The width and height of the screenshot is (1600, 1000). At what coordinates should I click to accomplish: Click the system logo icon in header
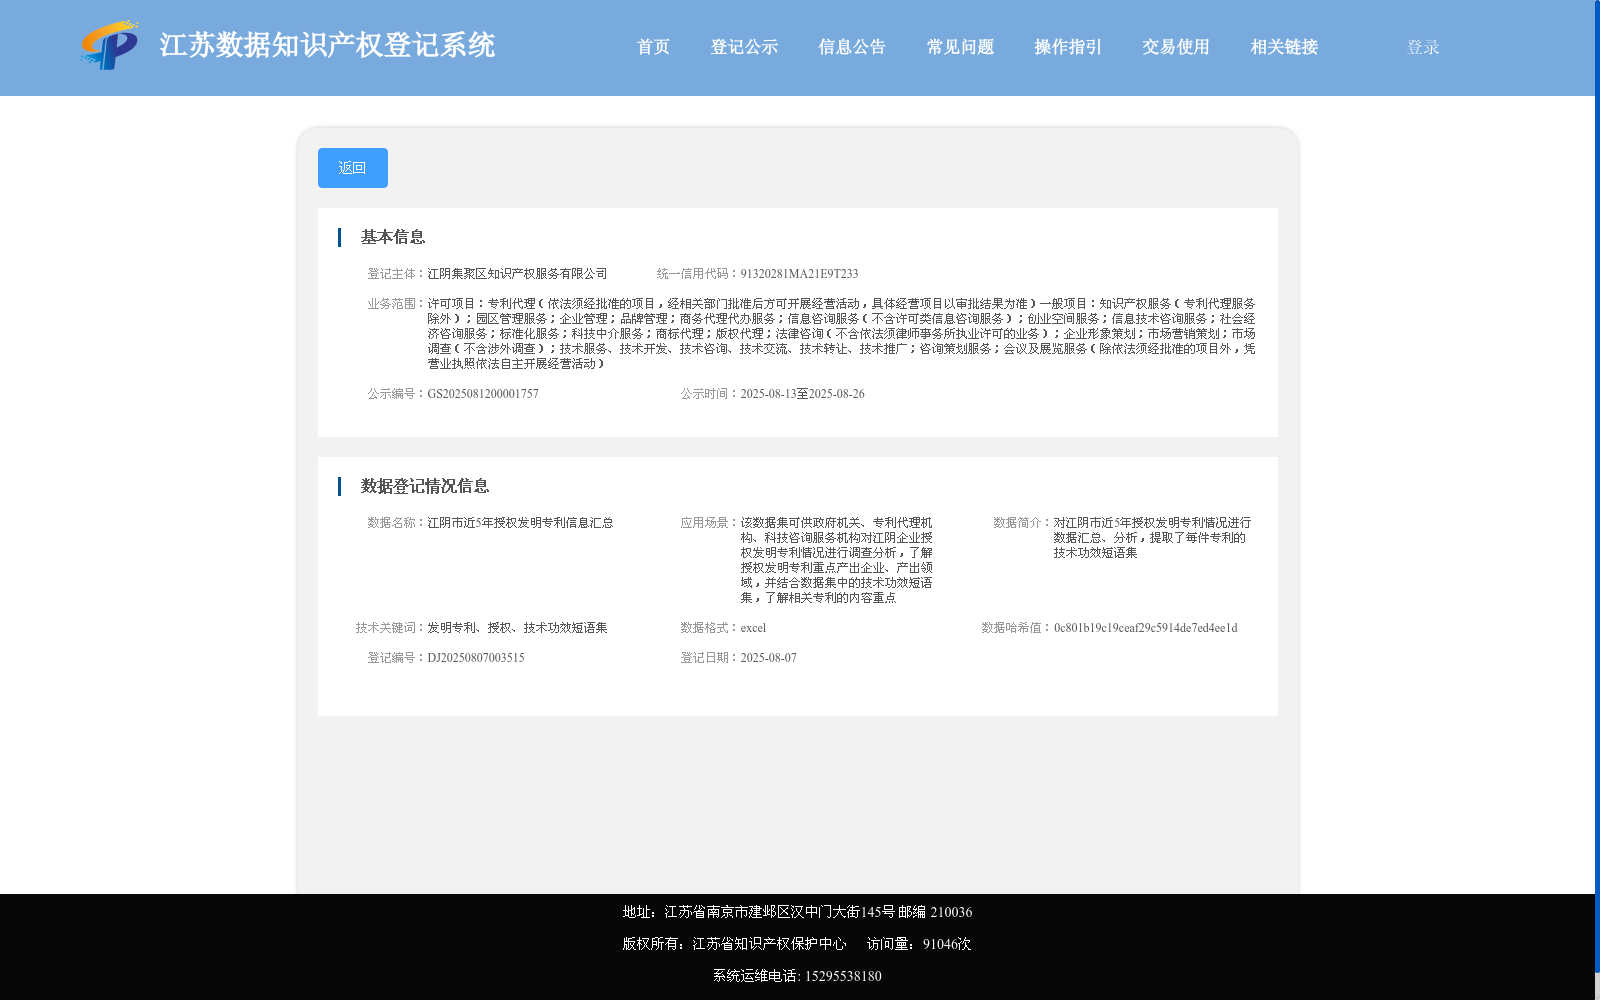click(110, 45)
